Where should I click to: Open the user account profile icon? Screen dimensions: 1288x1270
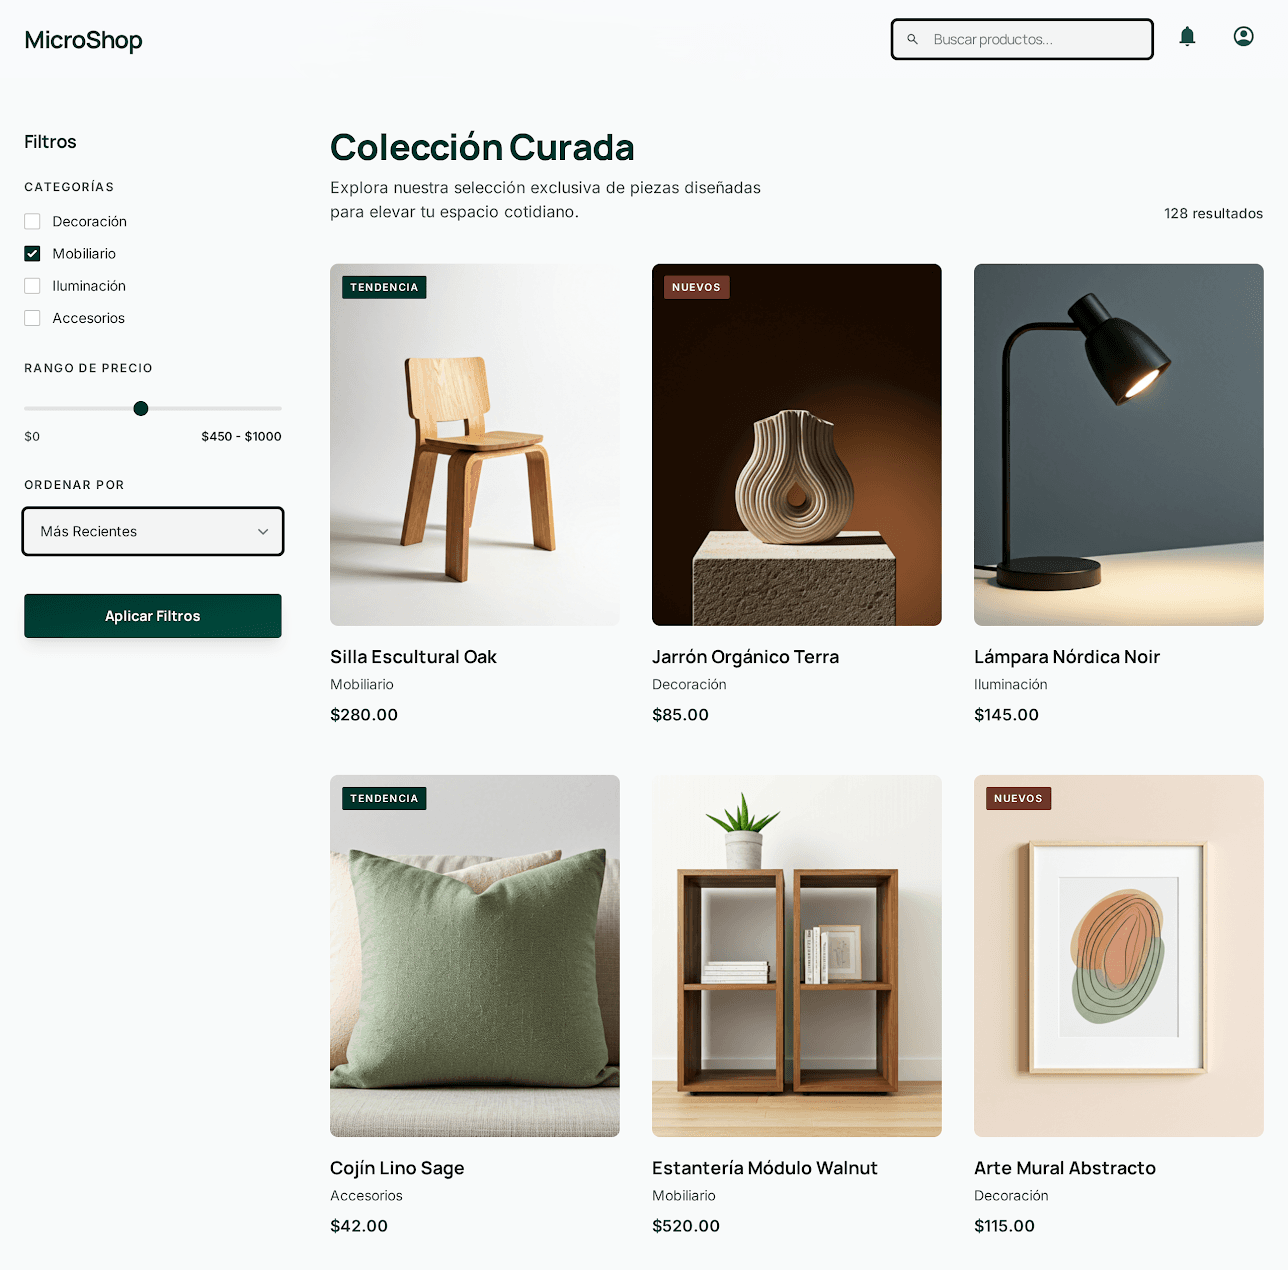click(1243, 36)
